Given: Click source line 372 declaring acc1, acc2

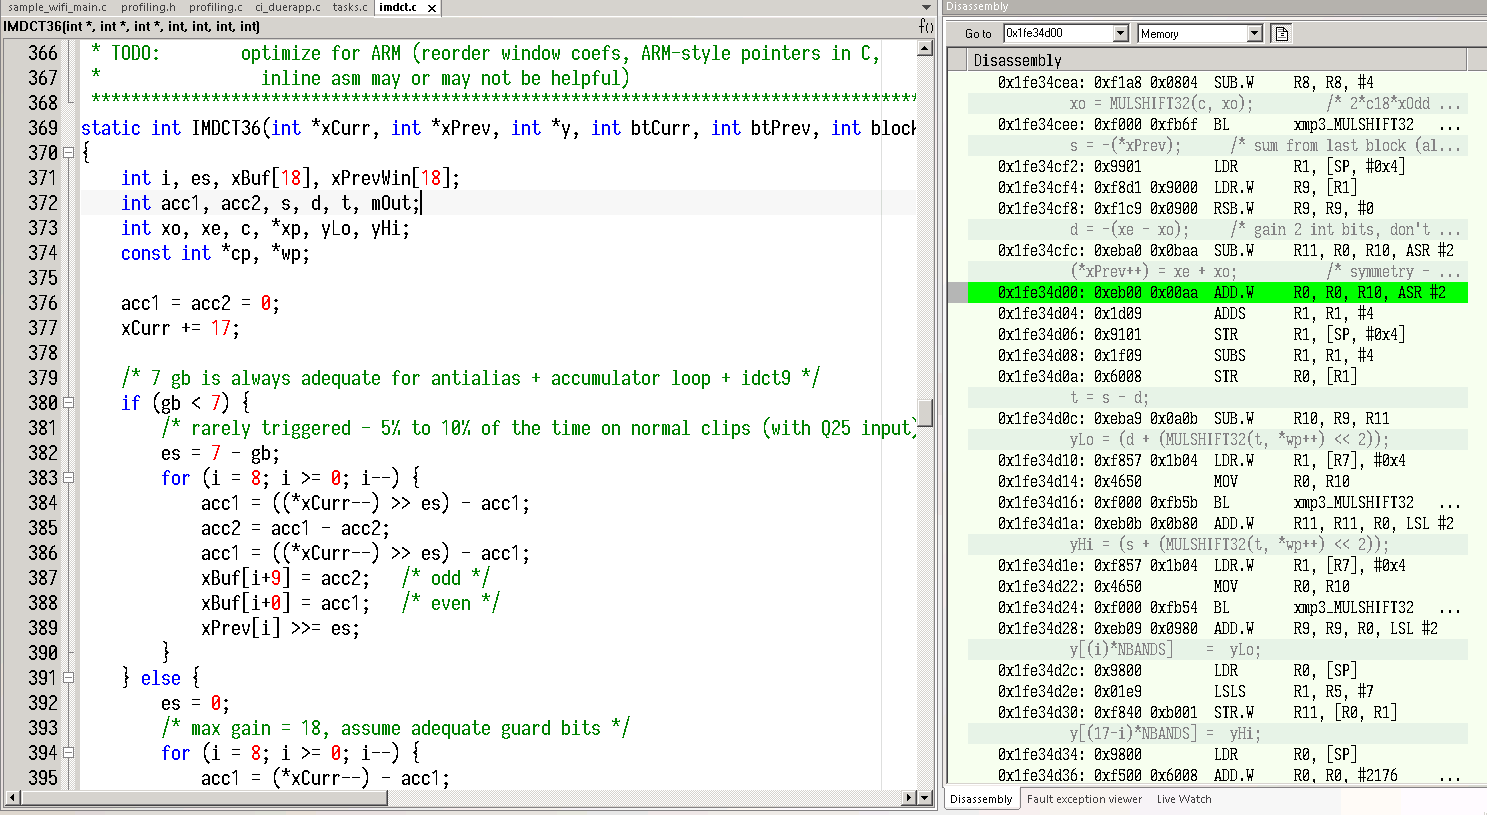Looking at the screenshot, I should pyautogui.click(x=270, y=203).
